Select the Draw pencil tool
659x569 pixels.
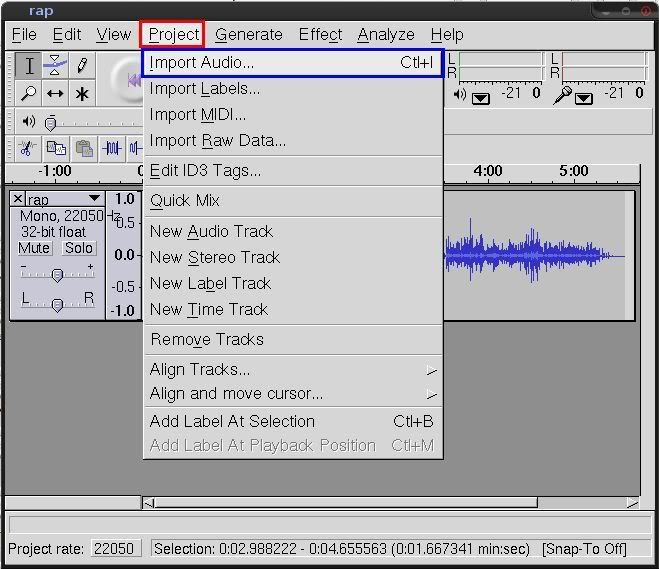82,66
